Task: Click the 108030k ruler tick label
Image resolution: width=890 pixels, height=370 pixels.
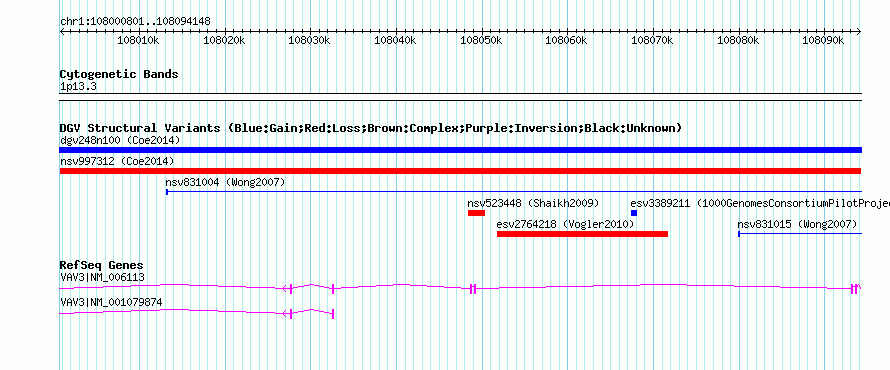Action: point(309,40)
